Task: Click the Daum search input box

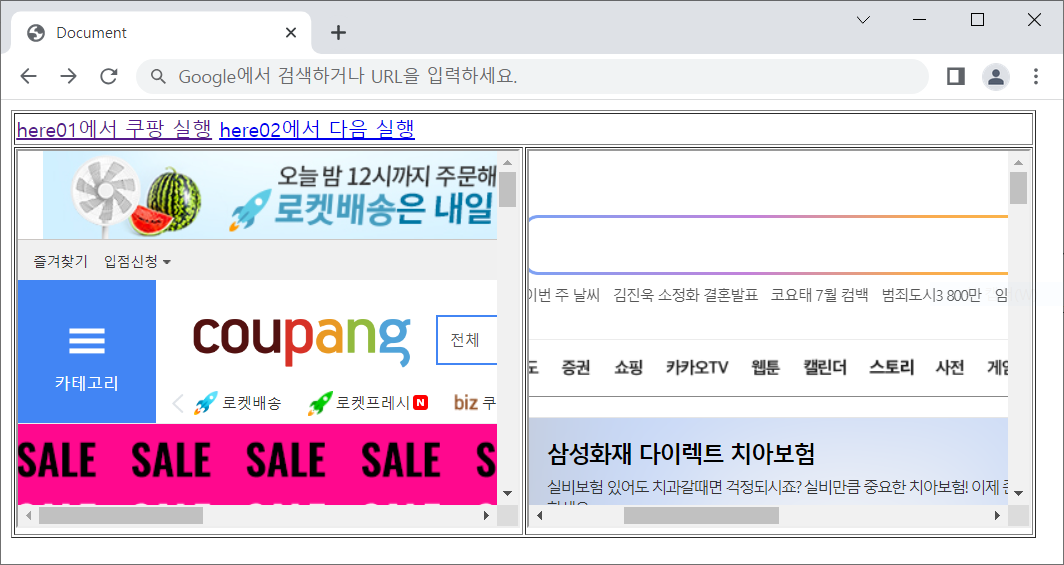Action: click(x=767, y=245)
